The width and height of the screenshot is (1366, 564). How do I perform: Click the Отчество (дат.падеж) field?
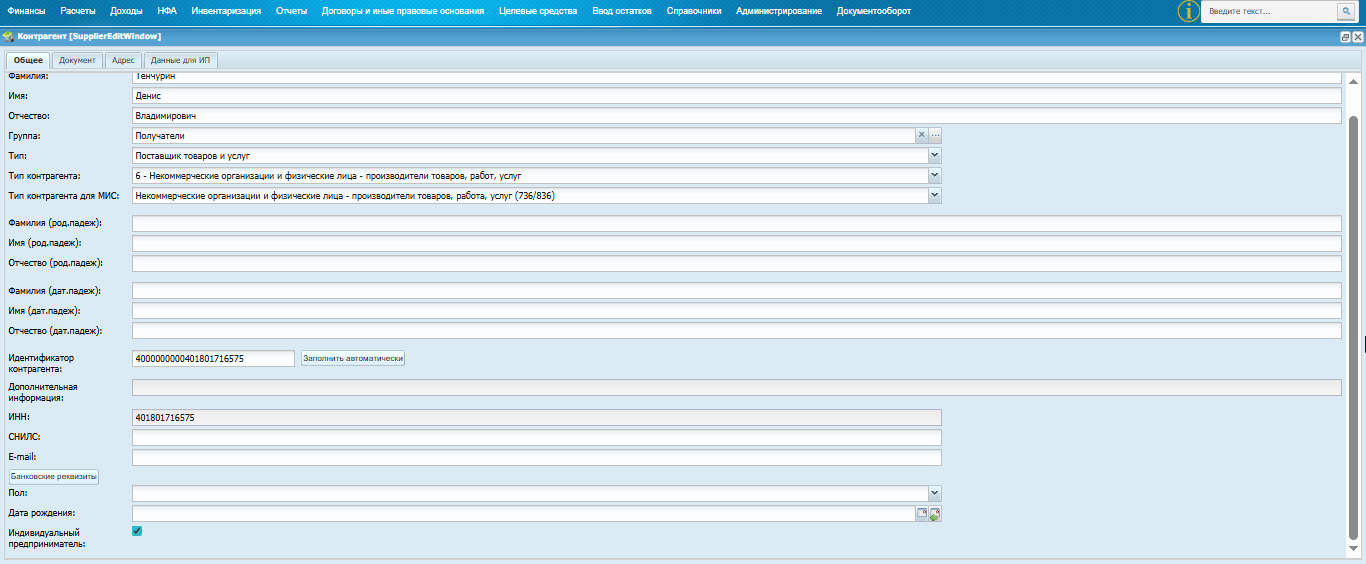736,330
